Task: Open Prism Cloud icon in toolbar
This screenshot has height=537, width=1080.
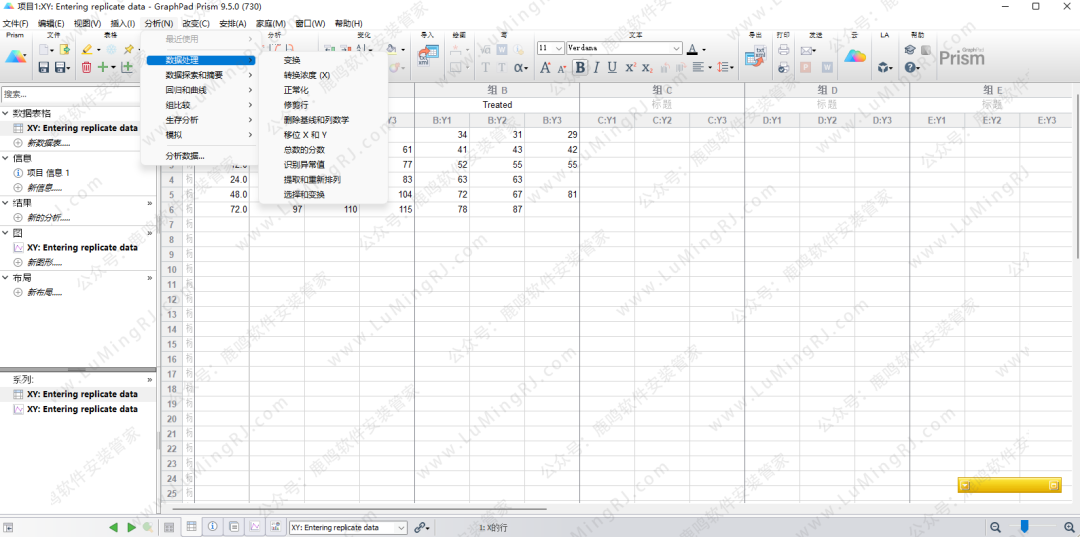Action: coord(854,55)
